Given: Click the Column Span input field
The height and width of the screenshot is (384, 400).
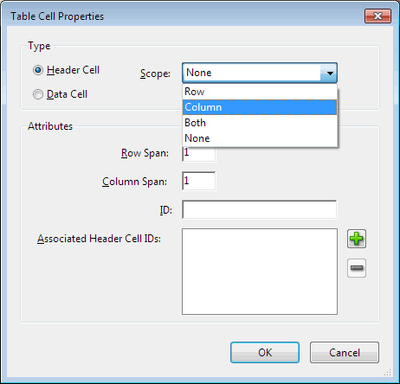Looking at the screenshot, I should tap(199, 181).
